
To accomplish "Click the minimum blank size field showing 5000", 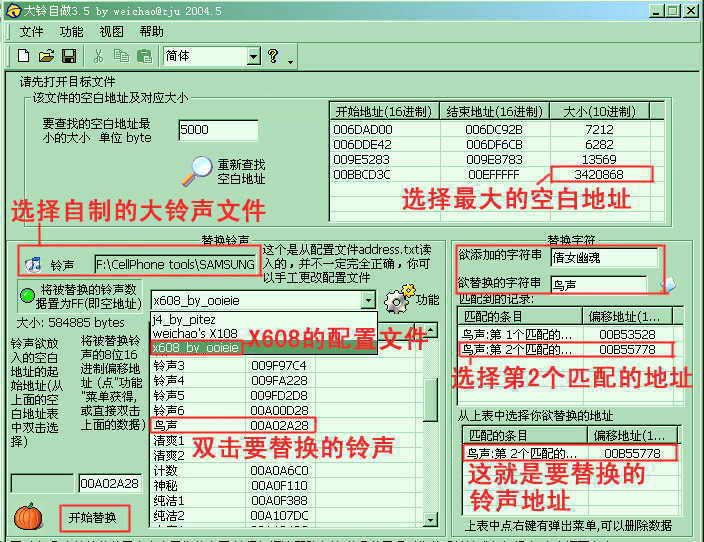I will (x=217, y=130).
